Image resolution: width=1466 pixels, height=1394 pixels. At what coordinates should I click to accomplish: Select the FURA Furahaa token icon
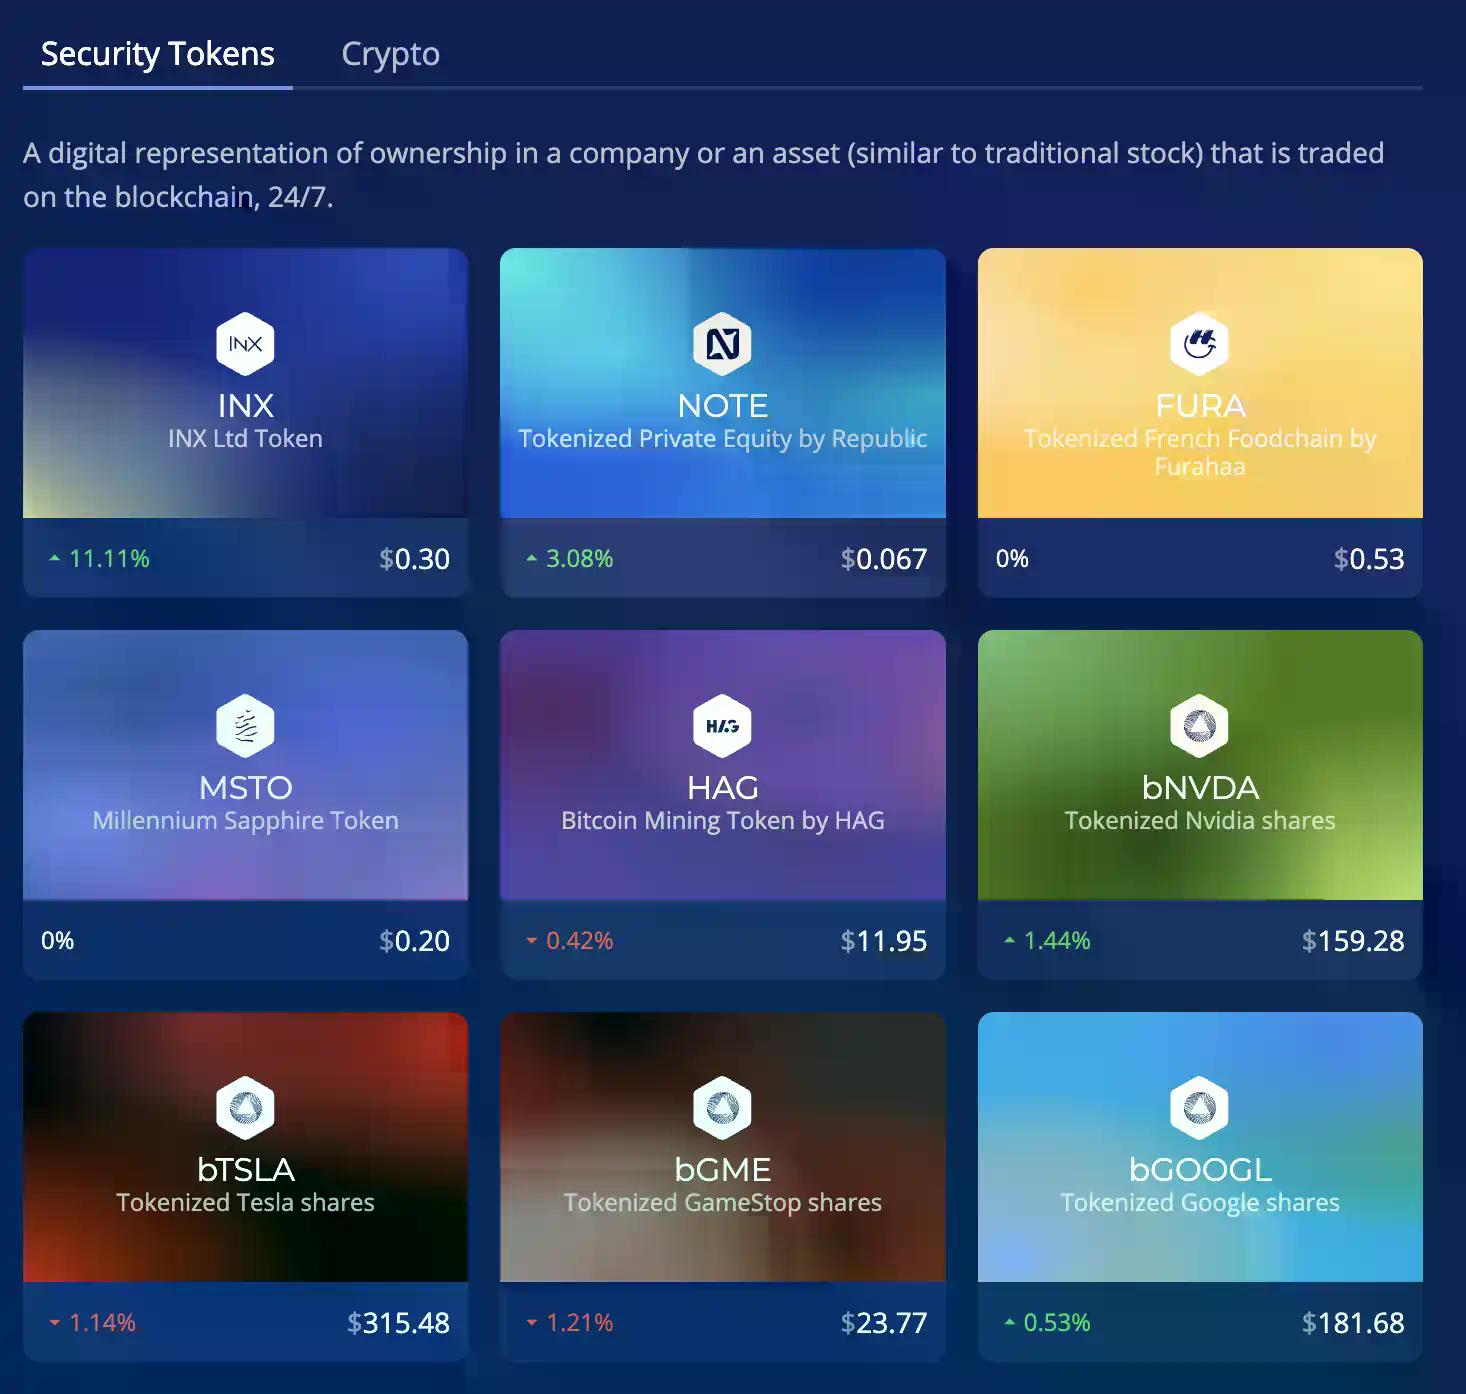[1199, 343]
